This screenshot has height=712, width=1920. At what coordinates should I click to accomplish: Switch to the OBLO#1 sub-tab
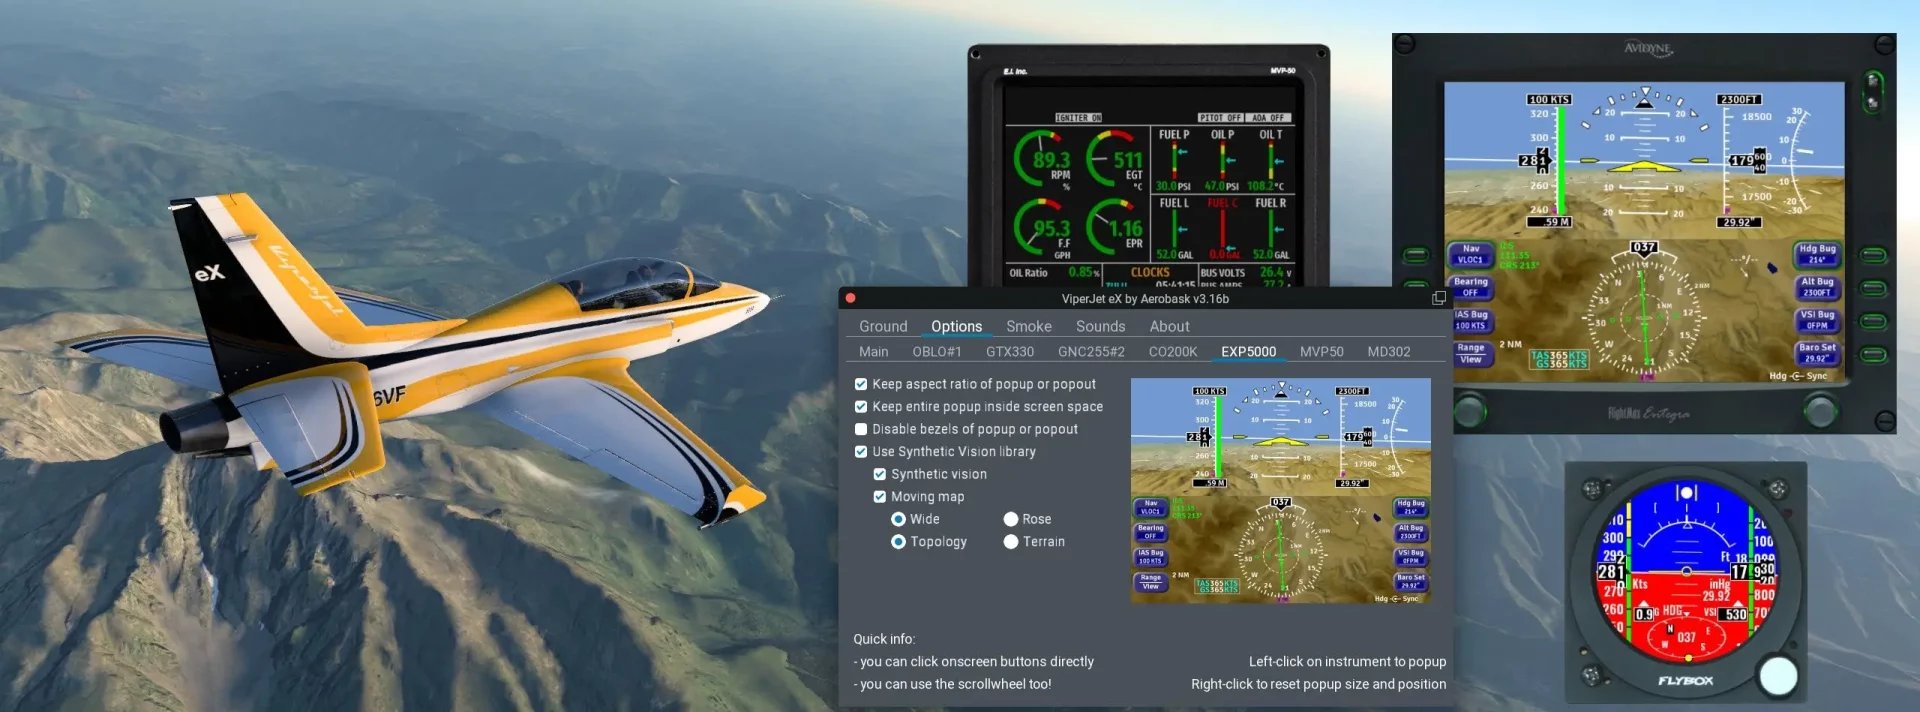click(937, 352)
